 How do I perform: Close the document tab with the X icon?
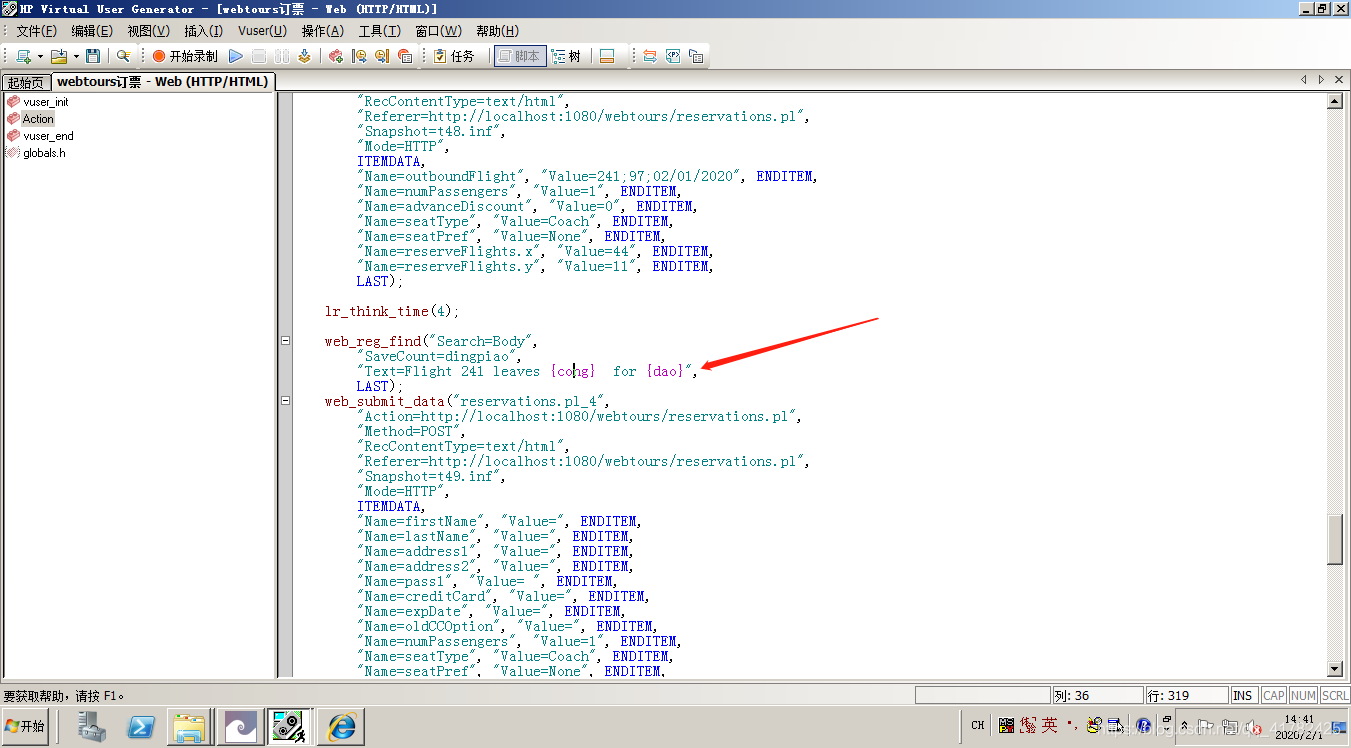[x=1340, y=80]
